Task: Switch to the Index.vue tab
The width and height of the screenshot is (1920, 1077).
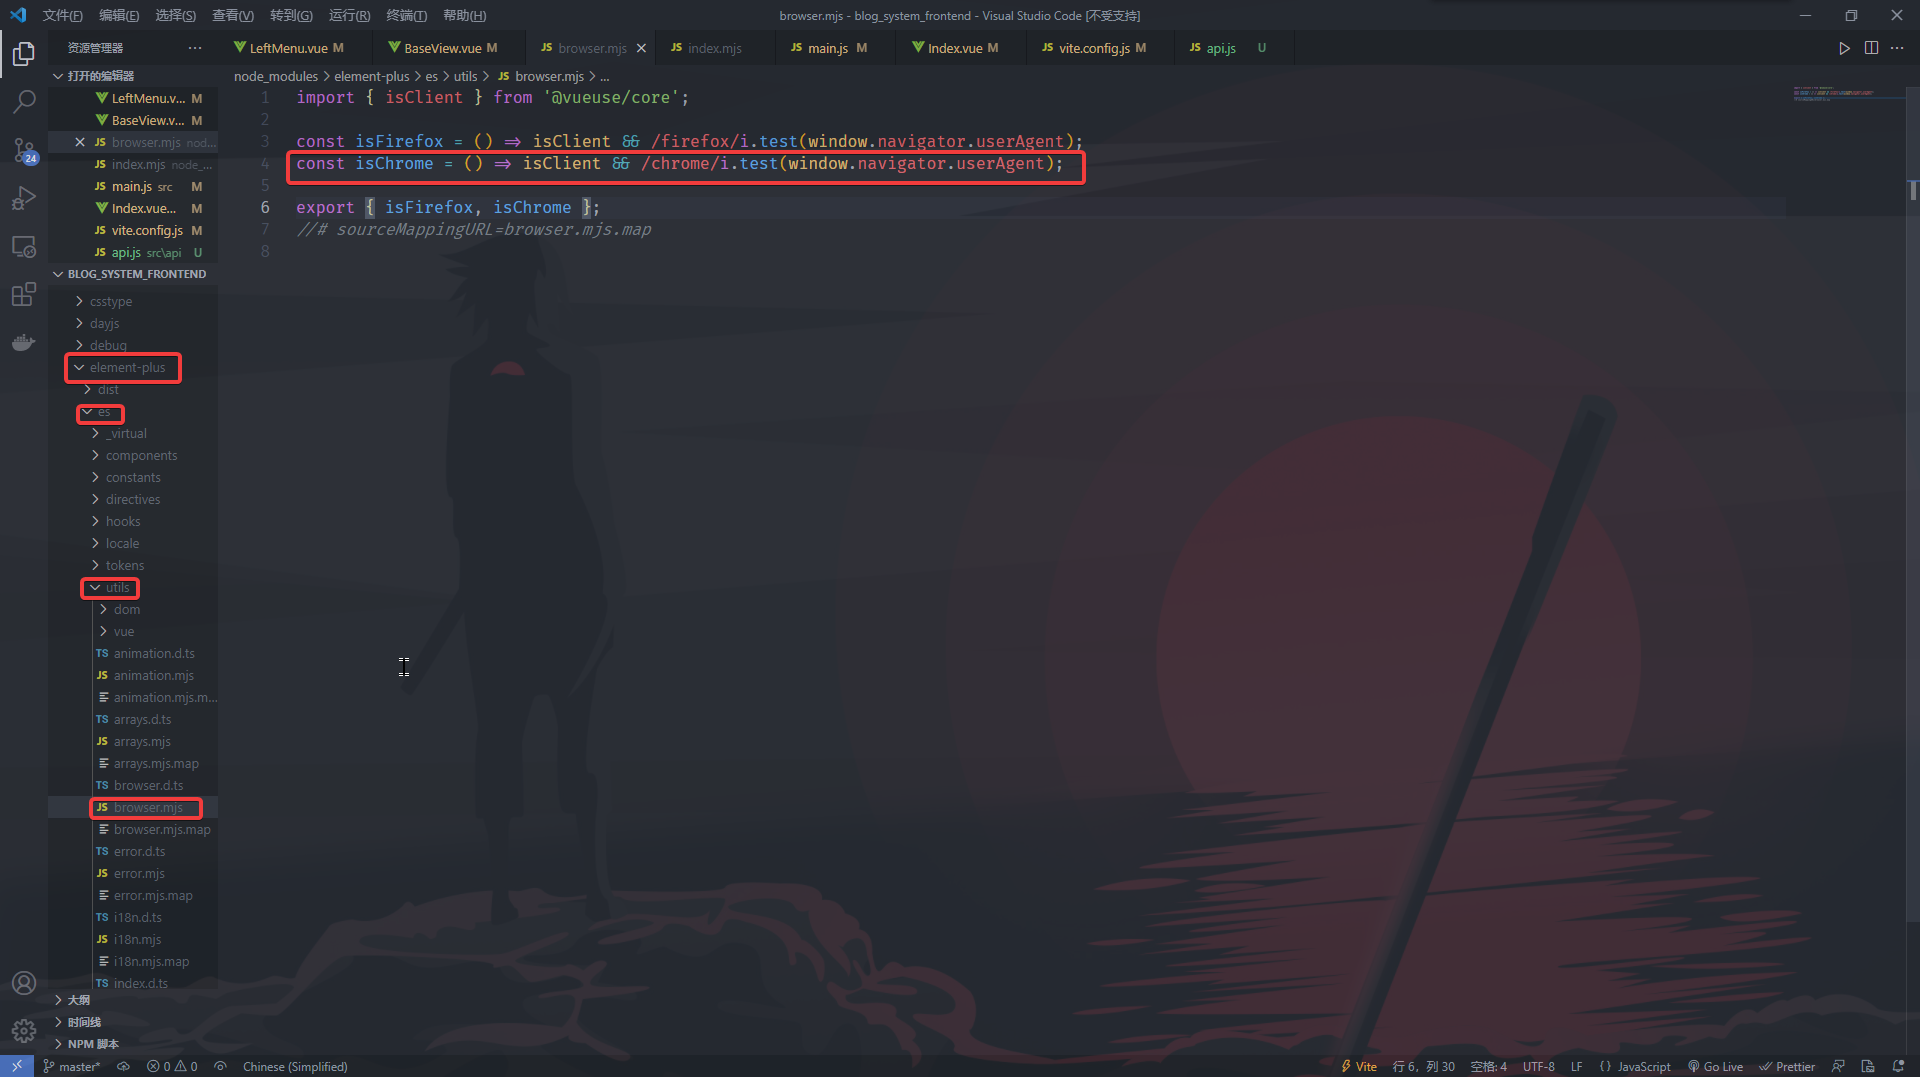Action: pyautogui.click(x=957, y=47)
